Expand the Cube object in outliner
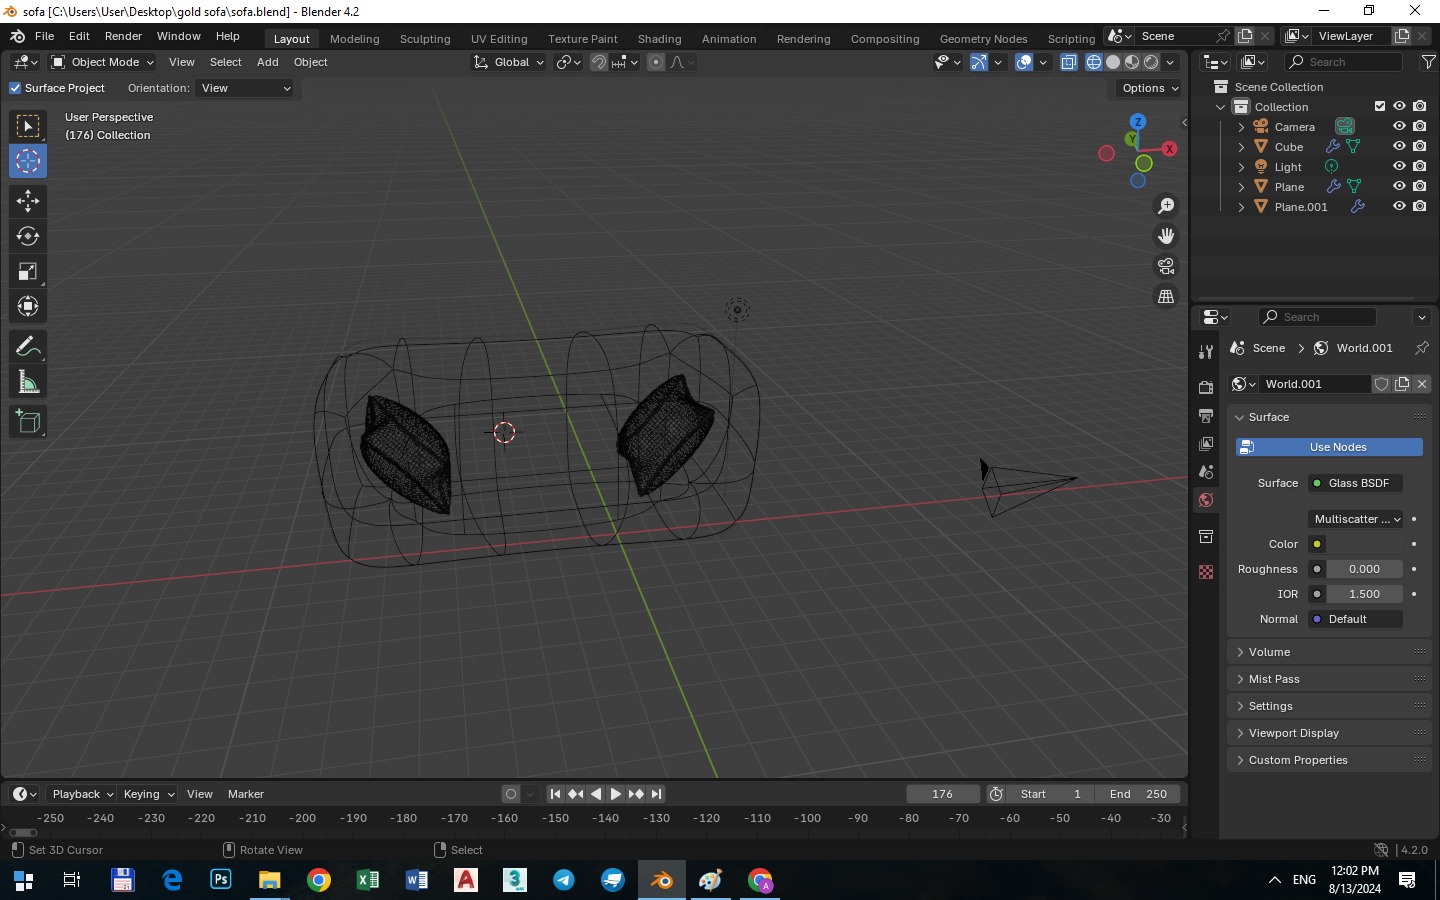Screen dimensions: 1440x900 click(x=1241, y=147)
